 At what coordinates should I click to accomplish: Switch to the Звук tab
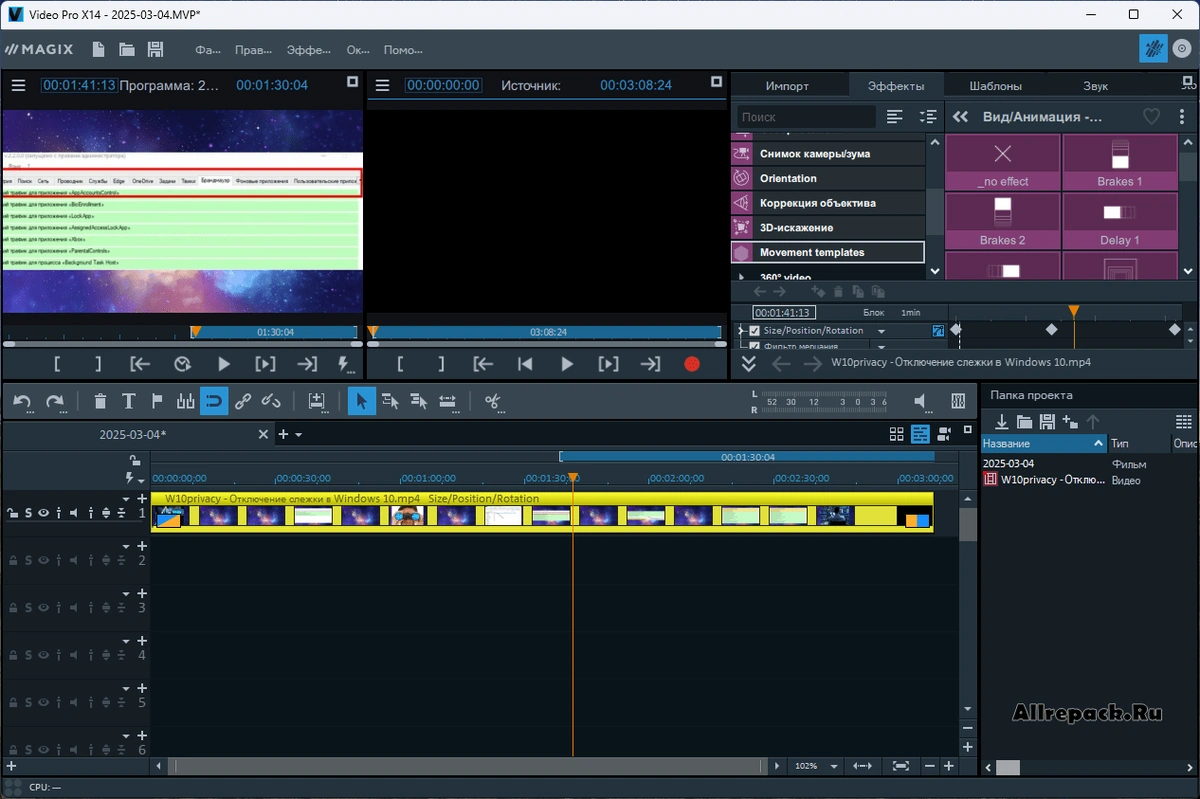click(x=1095, y=86)
